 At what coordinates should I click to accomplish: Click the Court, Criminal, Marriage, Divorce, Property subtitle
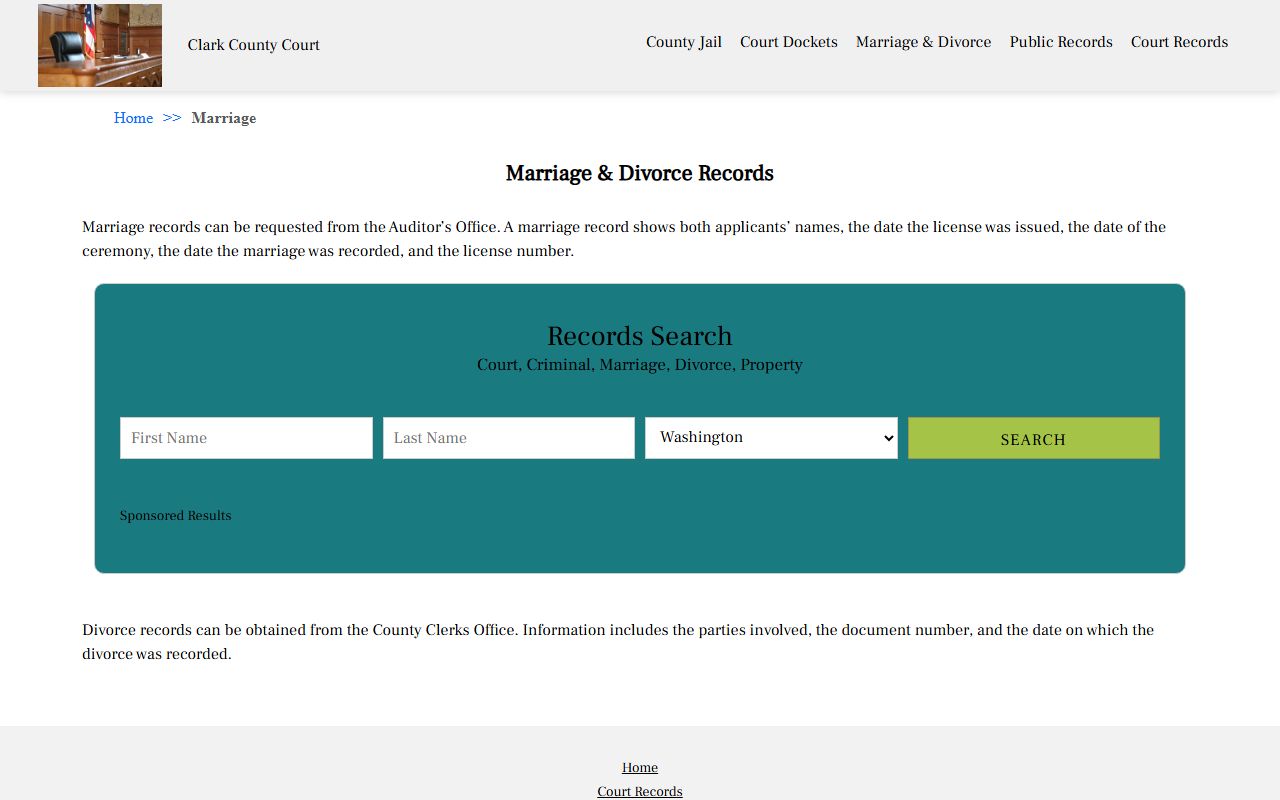click(x=640, y=365)
